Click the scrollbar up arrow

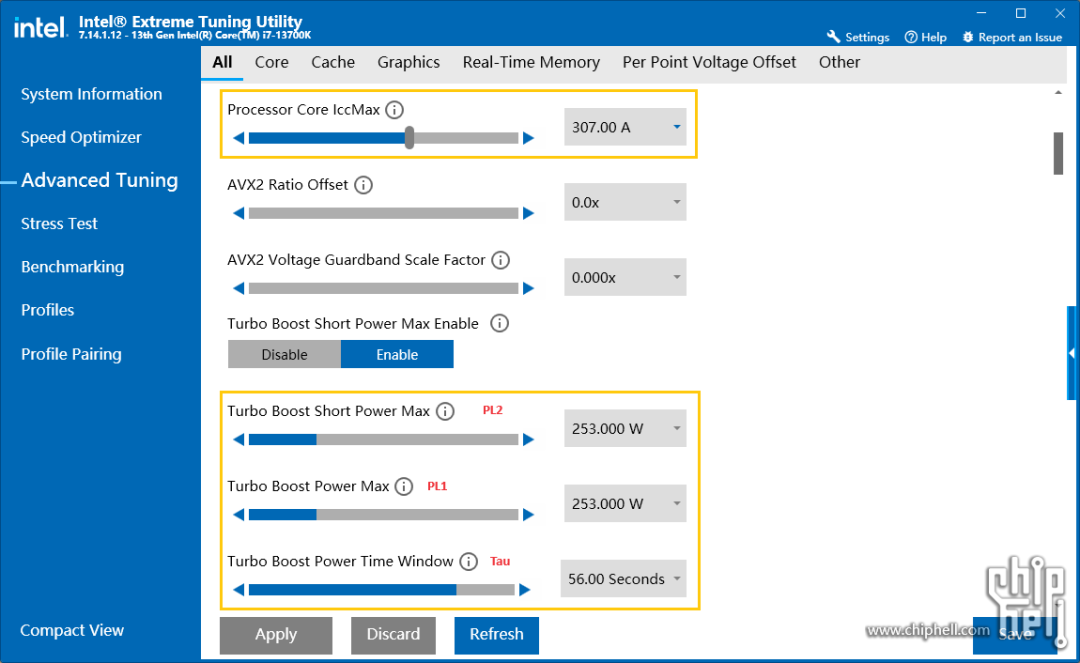[x=1059, y=93]
